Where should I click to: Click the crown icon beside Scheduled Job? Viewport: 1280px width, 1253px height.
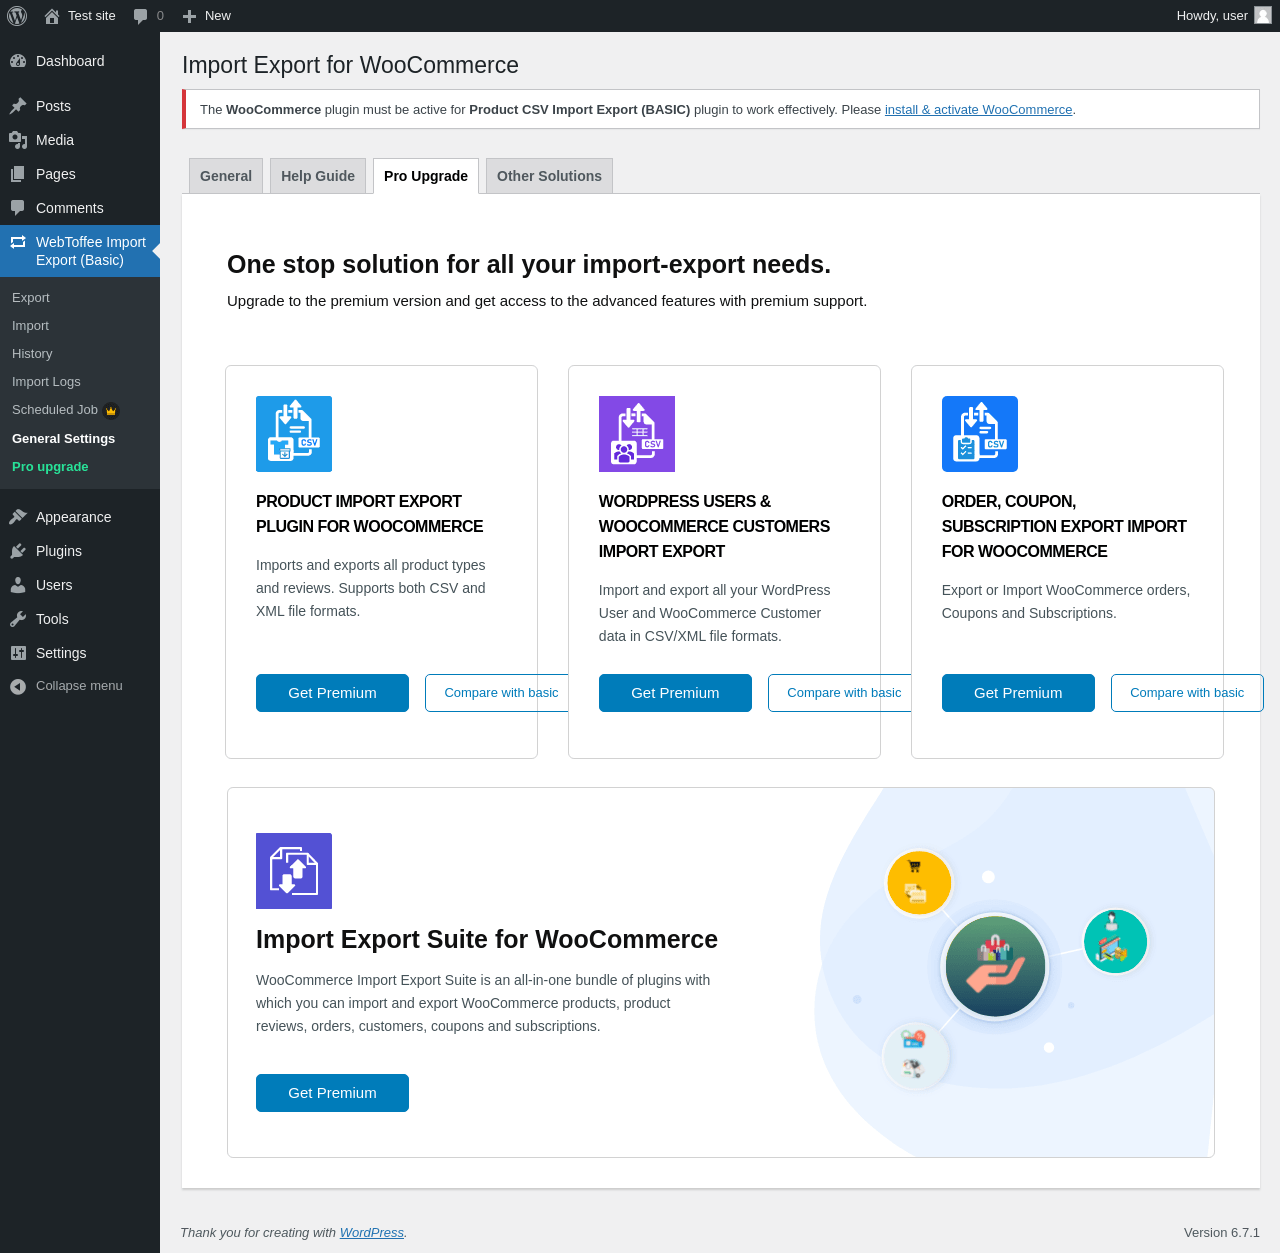tap(111, 410)
